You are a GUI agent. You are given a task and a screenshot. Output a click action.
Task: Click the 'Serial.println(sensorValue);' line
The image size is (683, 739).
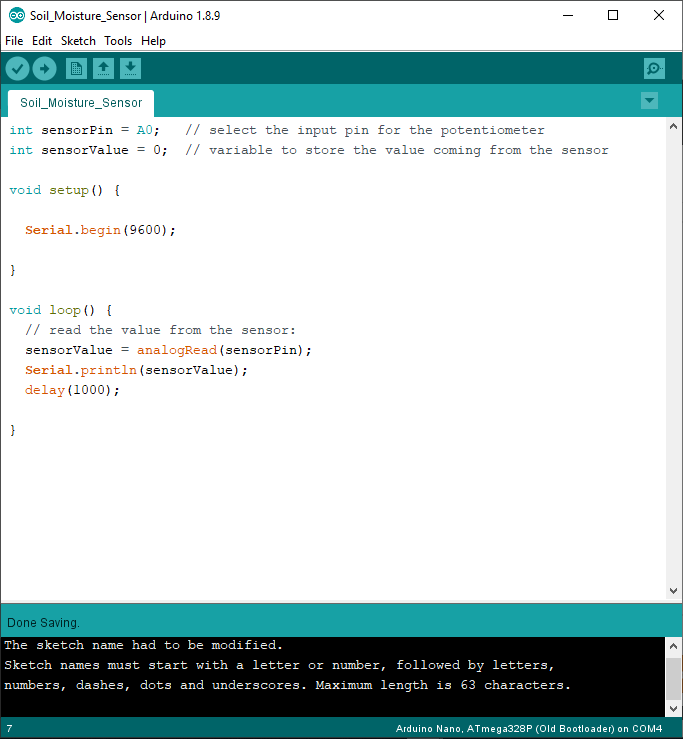(x=136, y=370)
